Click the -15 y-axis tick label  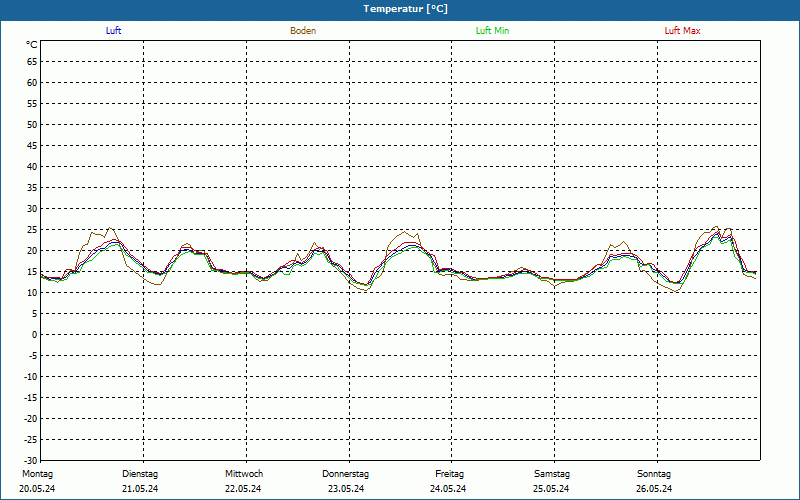pos(31,397)
